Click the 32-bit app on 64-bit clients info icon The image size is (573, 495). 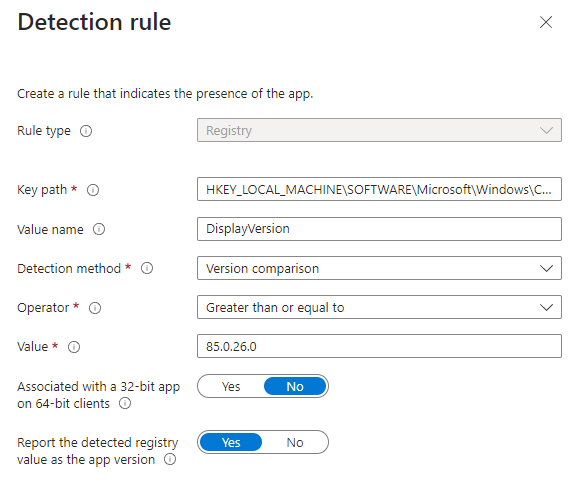point(125,404)
